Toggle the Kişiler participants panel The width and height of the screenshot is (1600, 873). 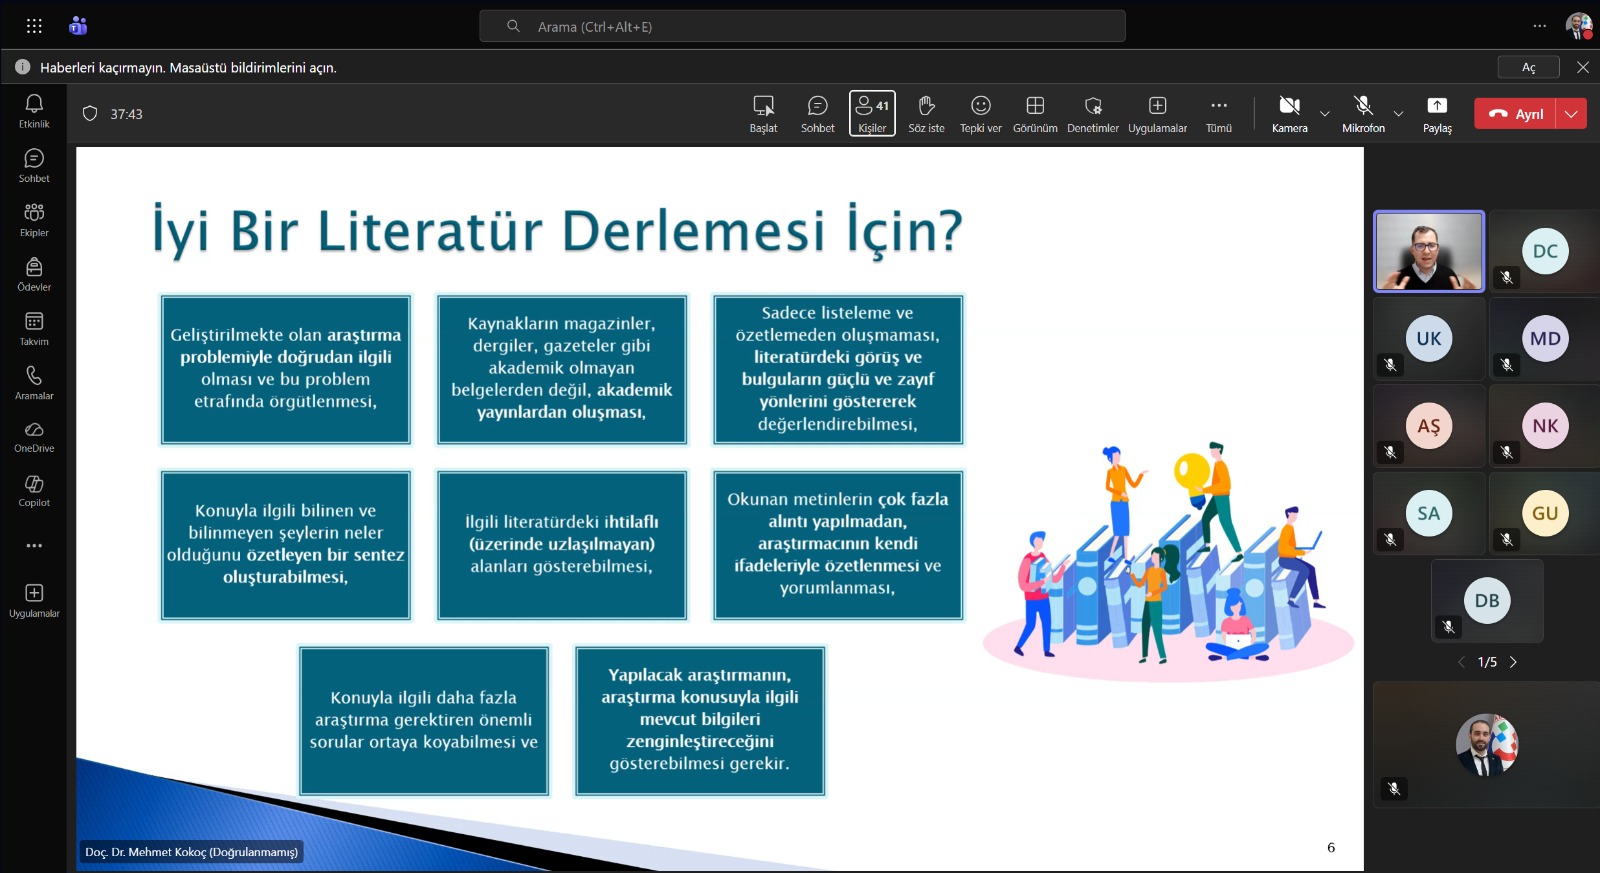coord(872,113)
